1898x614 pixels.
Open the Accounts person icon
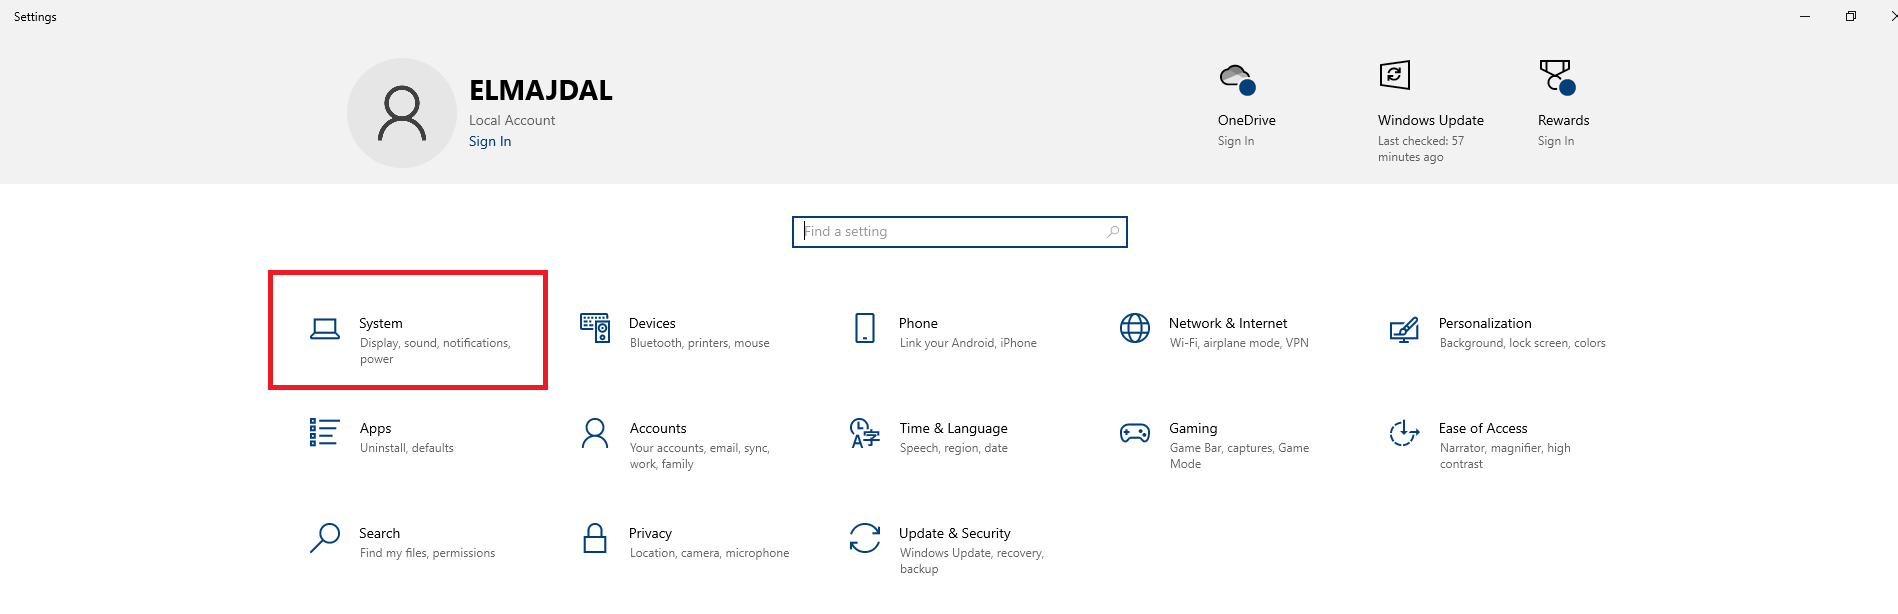click(x=595, y=433)
